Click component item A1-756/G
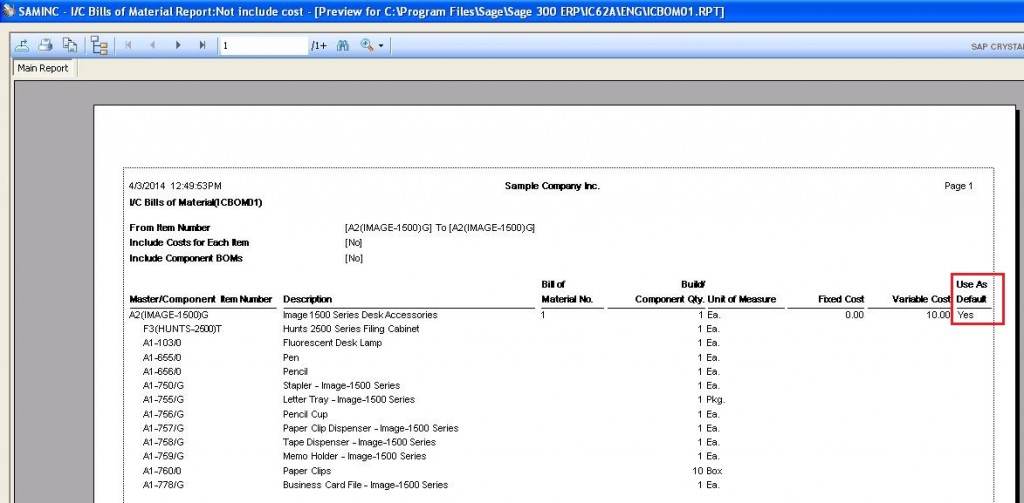 pos(163,414)
